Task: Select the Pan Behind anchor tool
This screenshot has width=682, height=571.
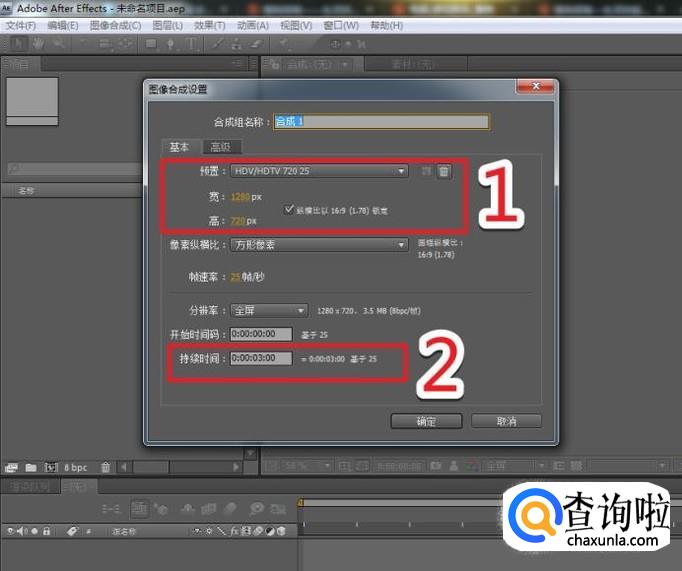Action: click(125, 43)
